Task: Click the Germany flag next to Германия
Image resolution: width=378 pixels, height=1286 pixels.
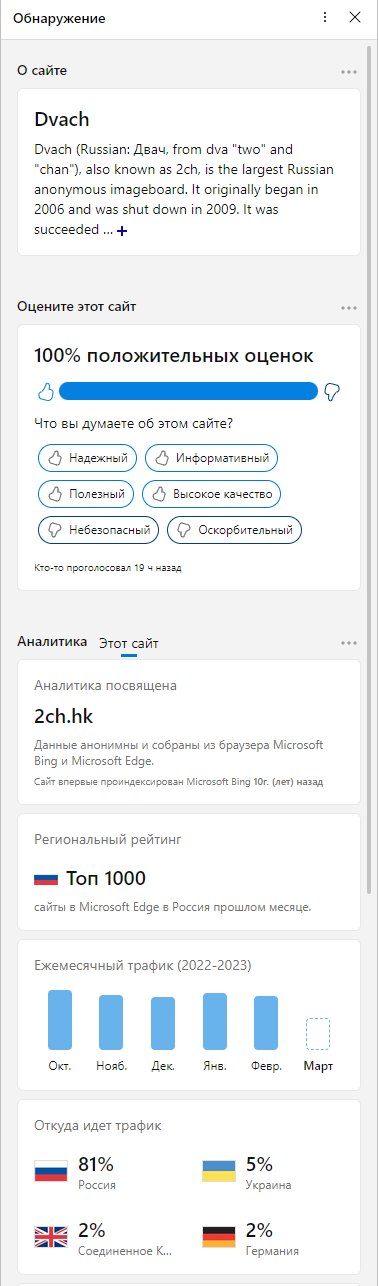Action: click(x=218, y=1238)
